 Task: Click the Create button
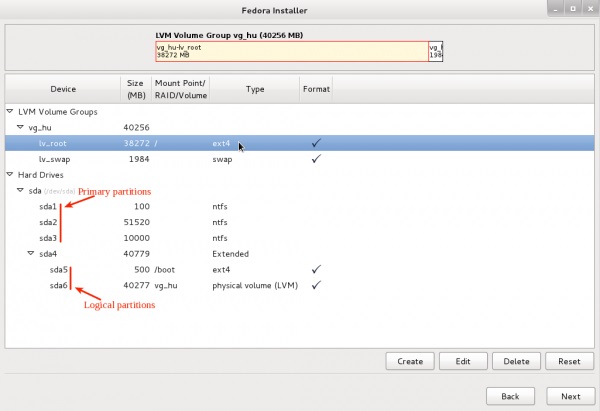tap(410, 361)
